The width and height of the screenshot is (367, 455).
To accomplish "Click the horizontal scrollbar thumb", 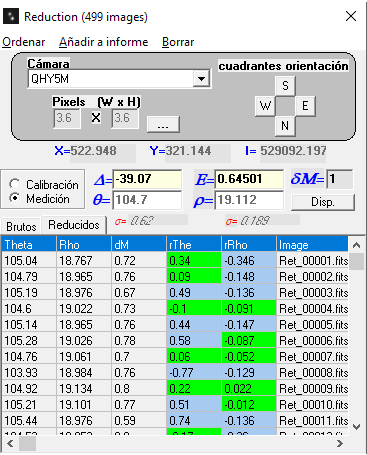I will [x=27, y=443].
